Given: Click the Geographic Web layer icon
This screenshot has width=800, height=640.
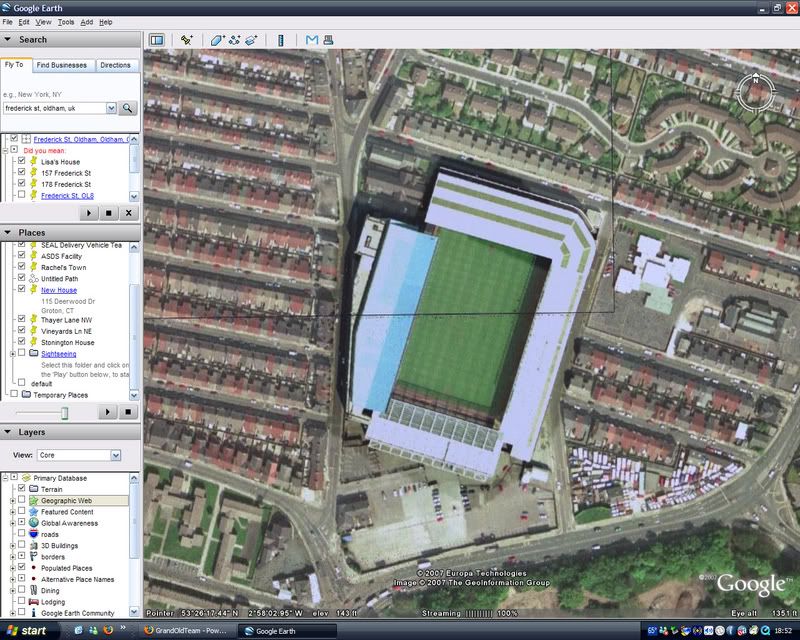Looking at the screenshot, I should tap(34, 501).
